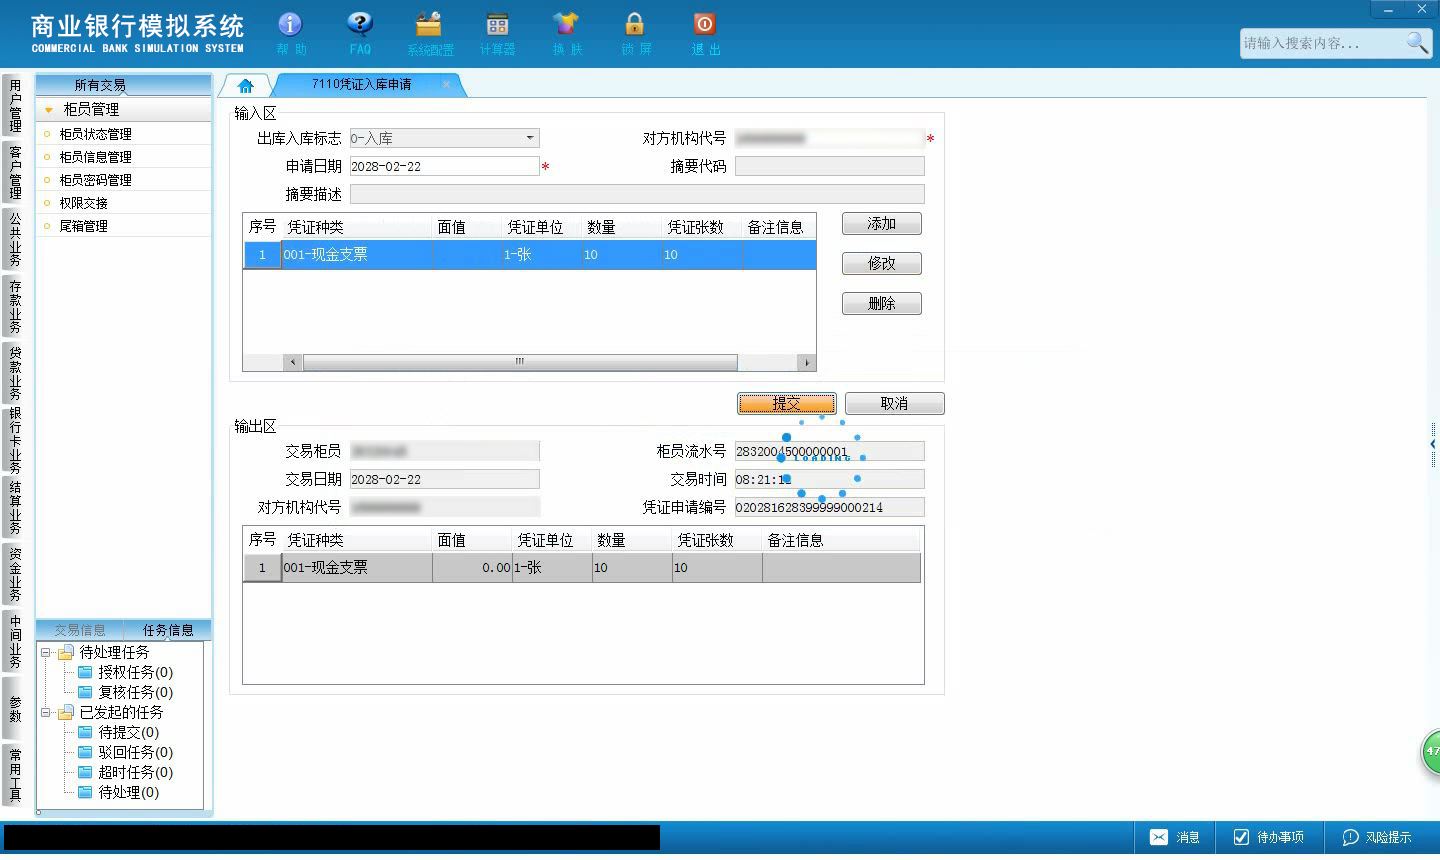Switch to the 交易信息 tab
Viewport: 1440px width, 860px height.
coord(79,630)
